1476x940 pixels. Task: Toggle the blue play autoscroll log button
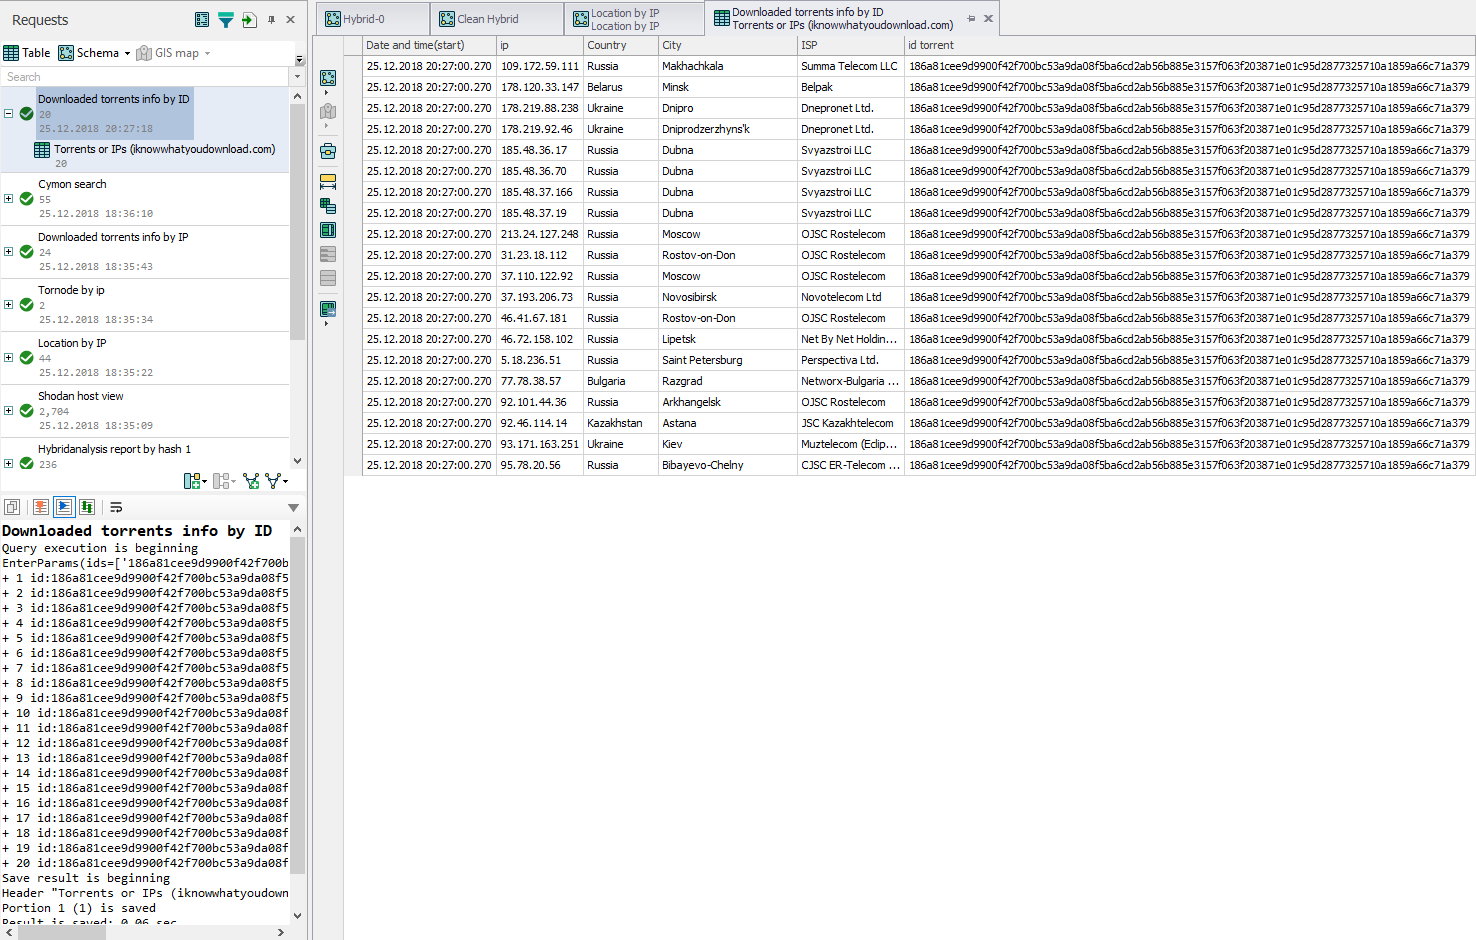pos(64,507)
